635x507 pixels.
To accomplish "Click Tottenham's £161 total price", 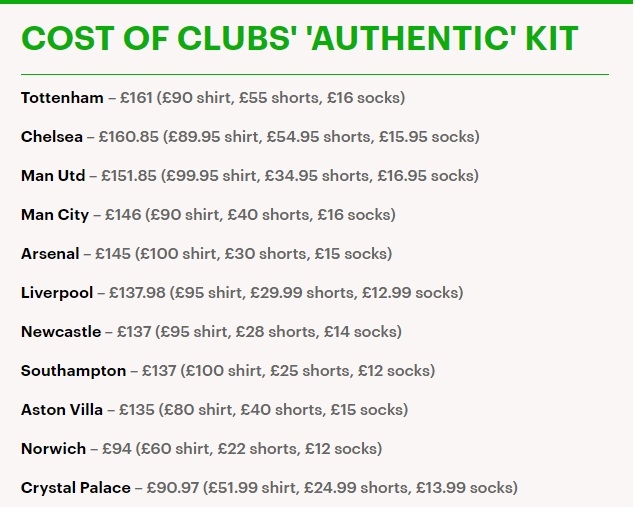I will click(x=135, y=98).
